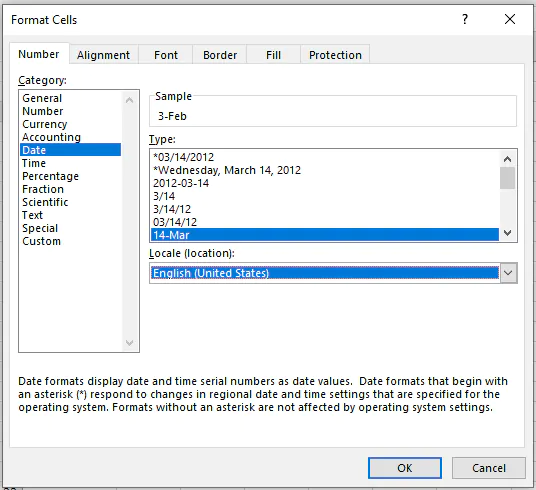Choose the Text category
This screenshot has width=536, height=490.
pyautogui.click(x=70, y=215)
